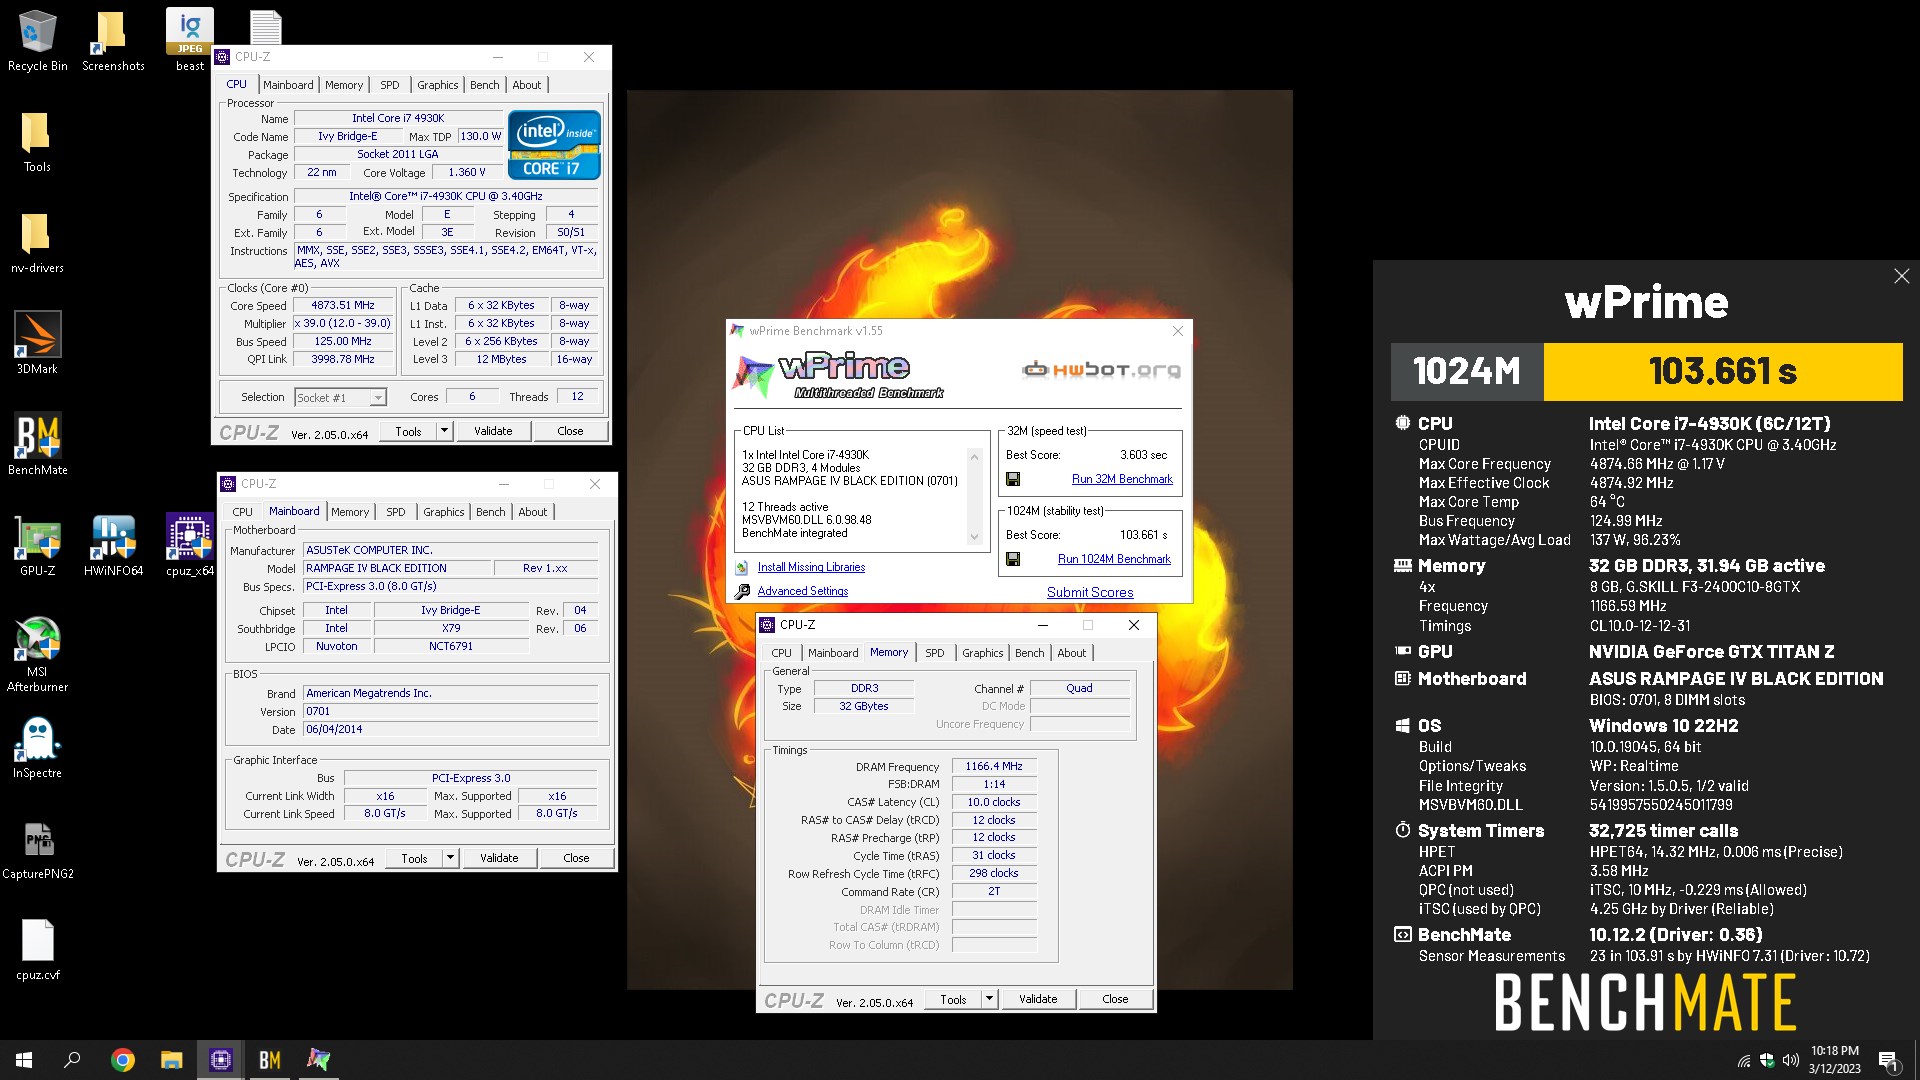Open the volume control in system tray
This screenshot has height=1080, width=1920.
pyautogui.click(x=1790, y=1060)
